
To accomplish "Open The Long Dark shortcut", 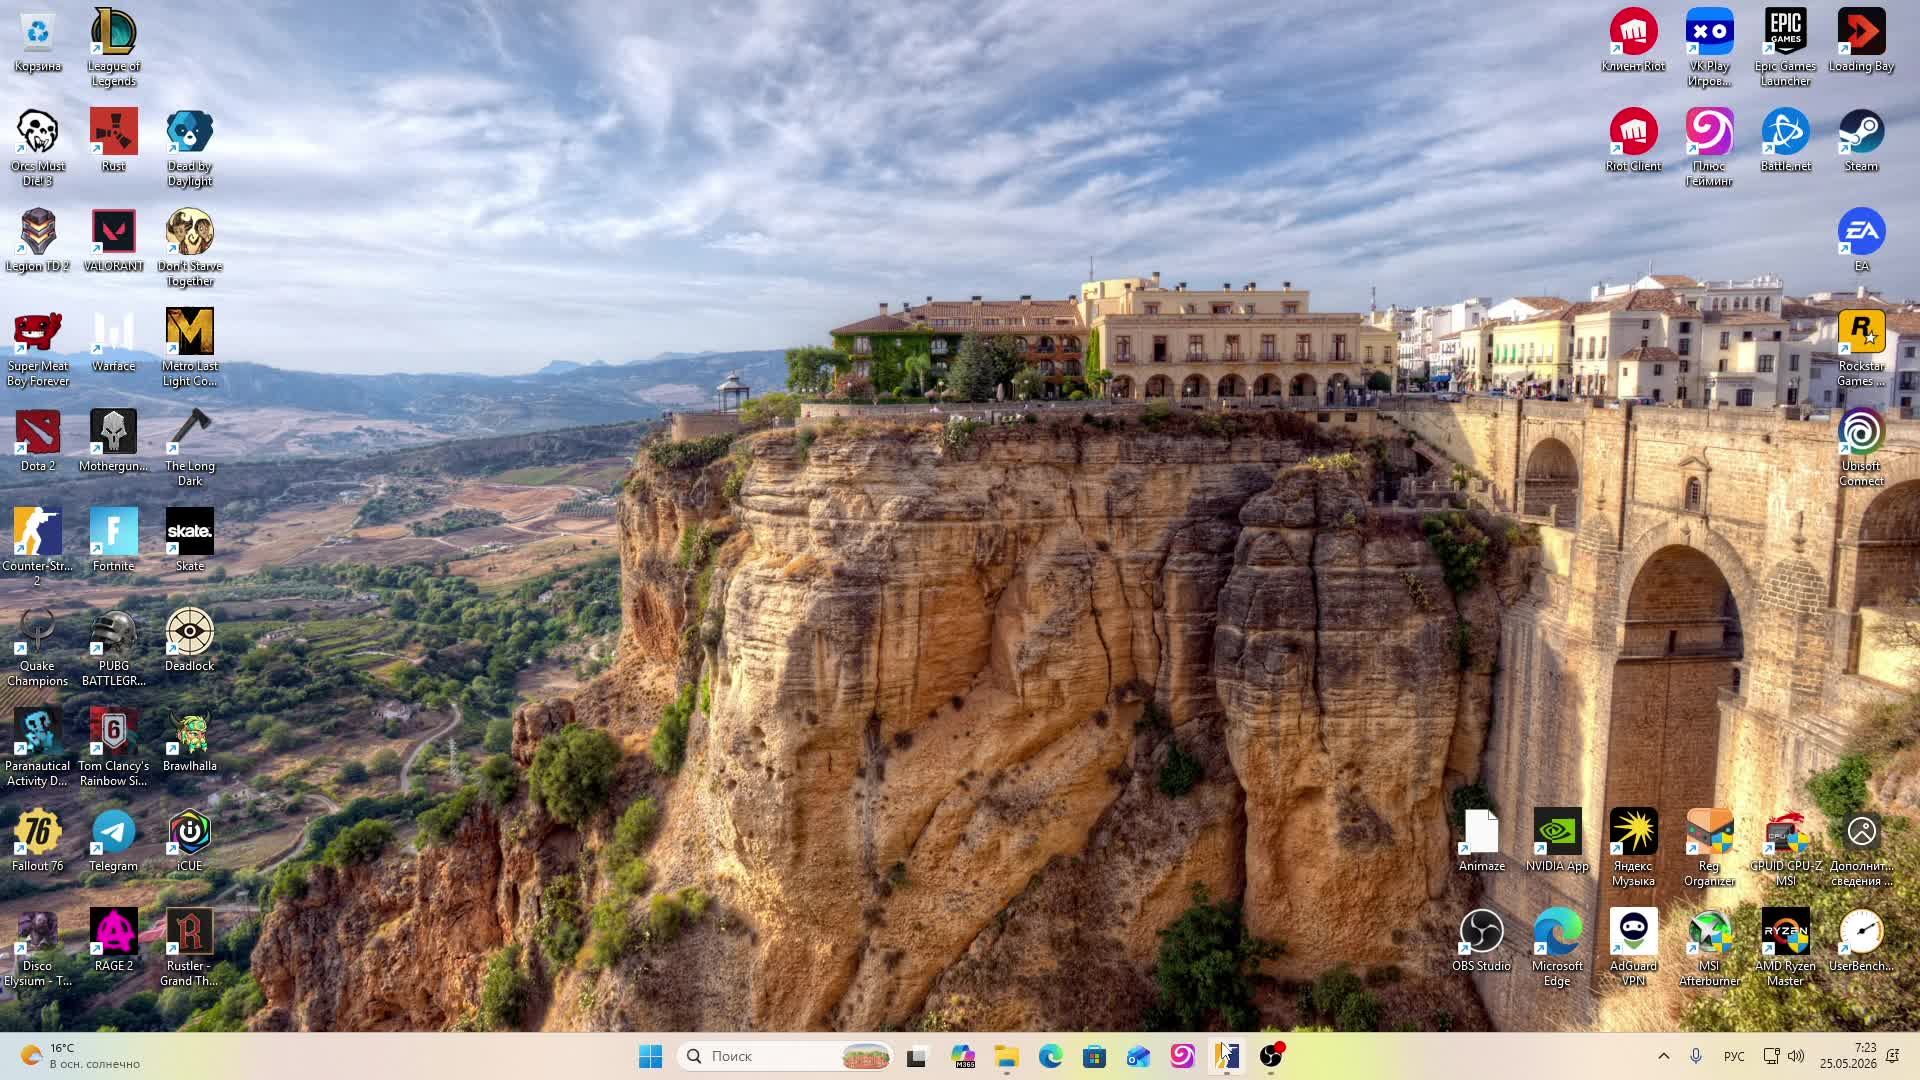I will tap(190, 448).
